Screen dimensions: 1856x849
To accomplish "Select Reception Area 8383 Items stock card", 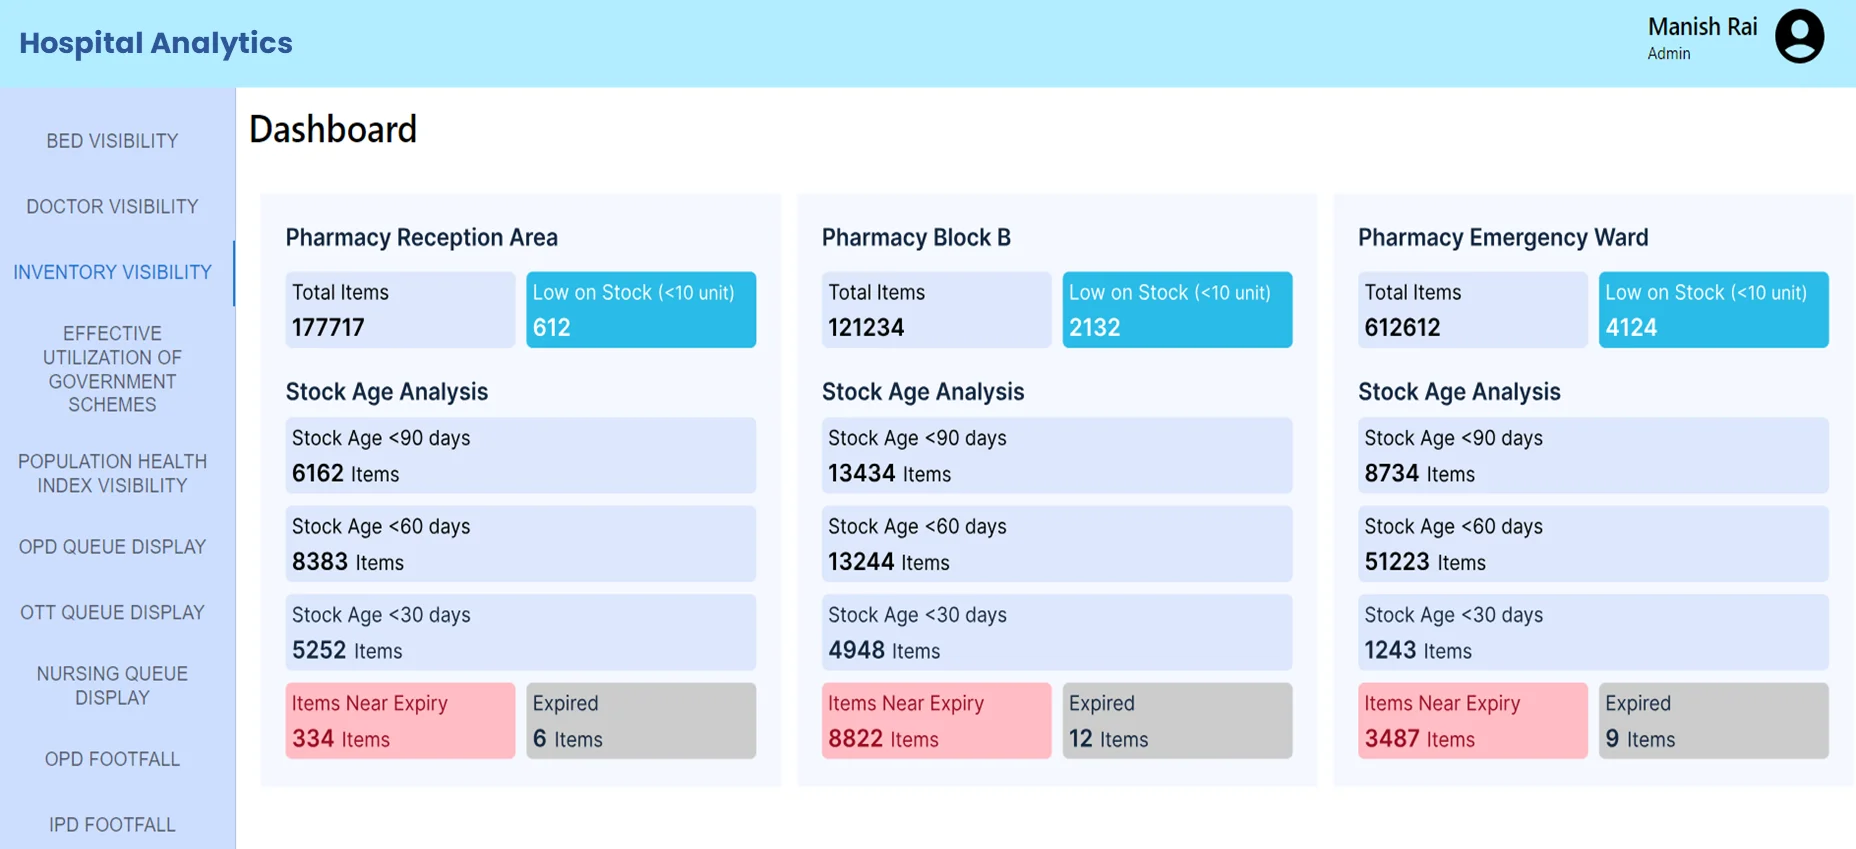I will [521, 544].
